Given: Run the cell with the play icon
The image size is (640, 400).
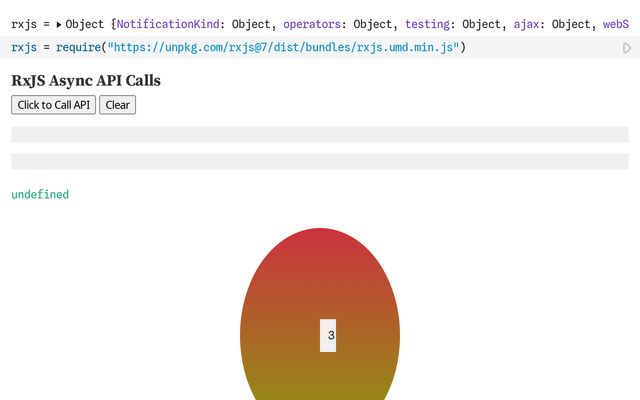Looking at the screenshot, I should (627, 48).
